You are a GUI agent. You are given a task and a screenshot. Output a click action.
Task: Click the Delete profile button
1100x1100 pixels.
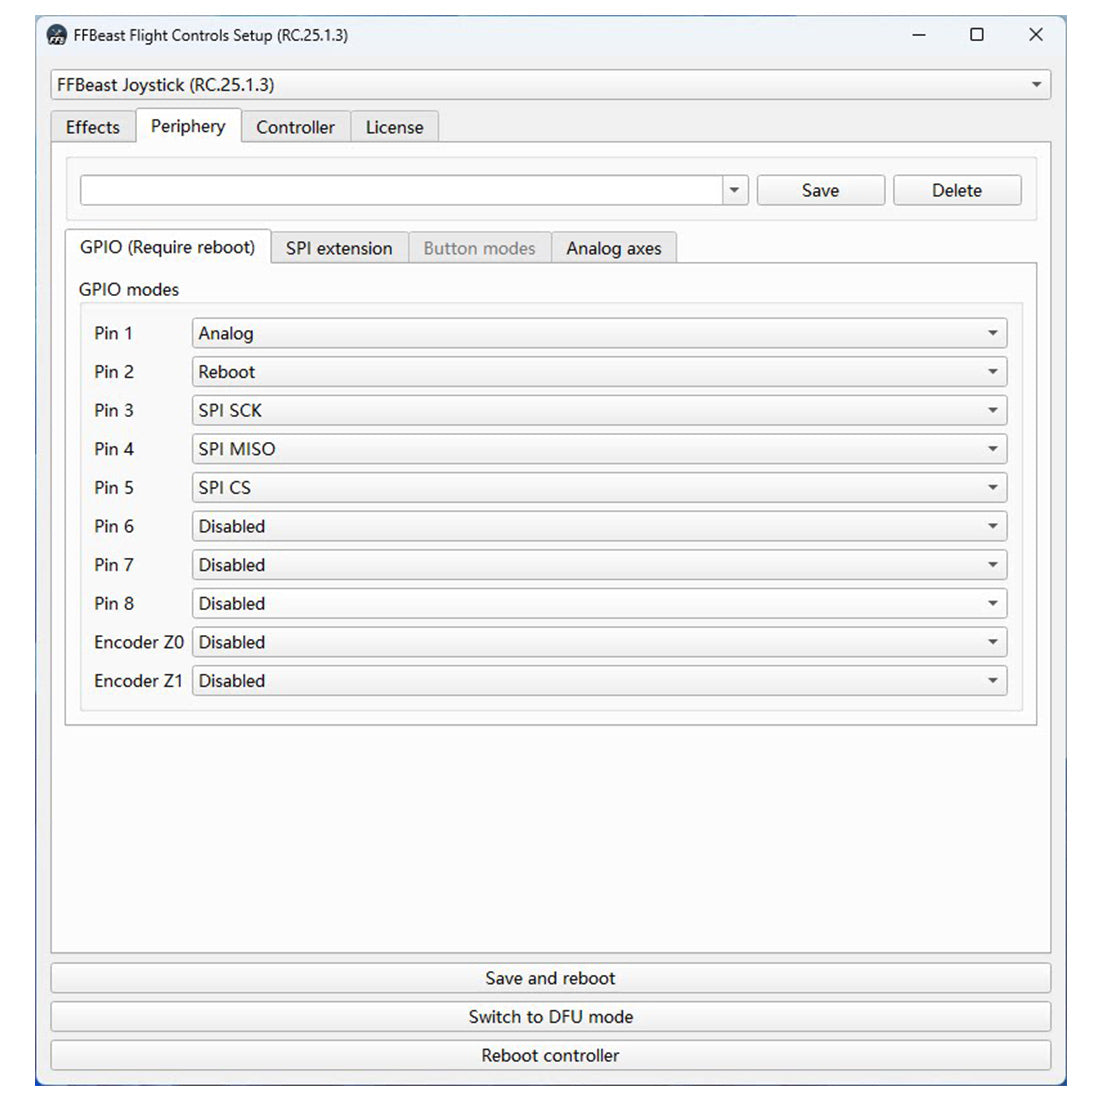[x=956, y=190]
